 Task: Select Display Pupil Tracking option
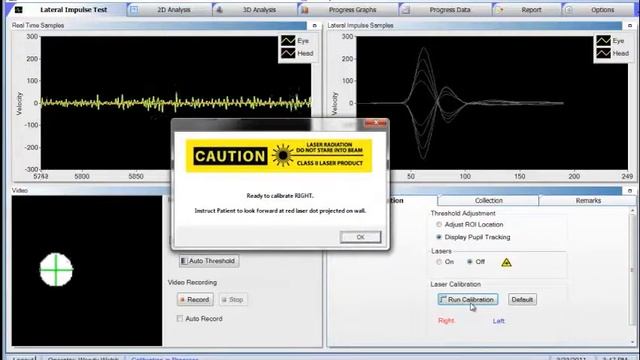coord(473,237)
